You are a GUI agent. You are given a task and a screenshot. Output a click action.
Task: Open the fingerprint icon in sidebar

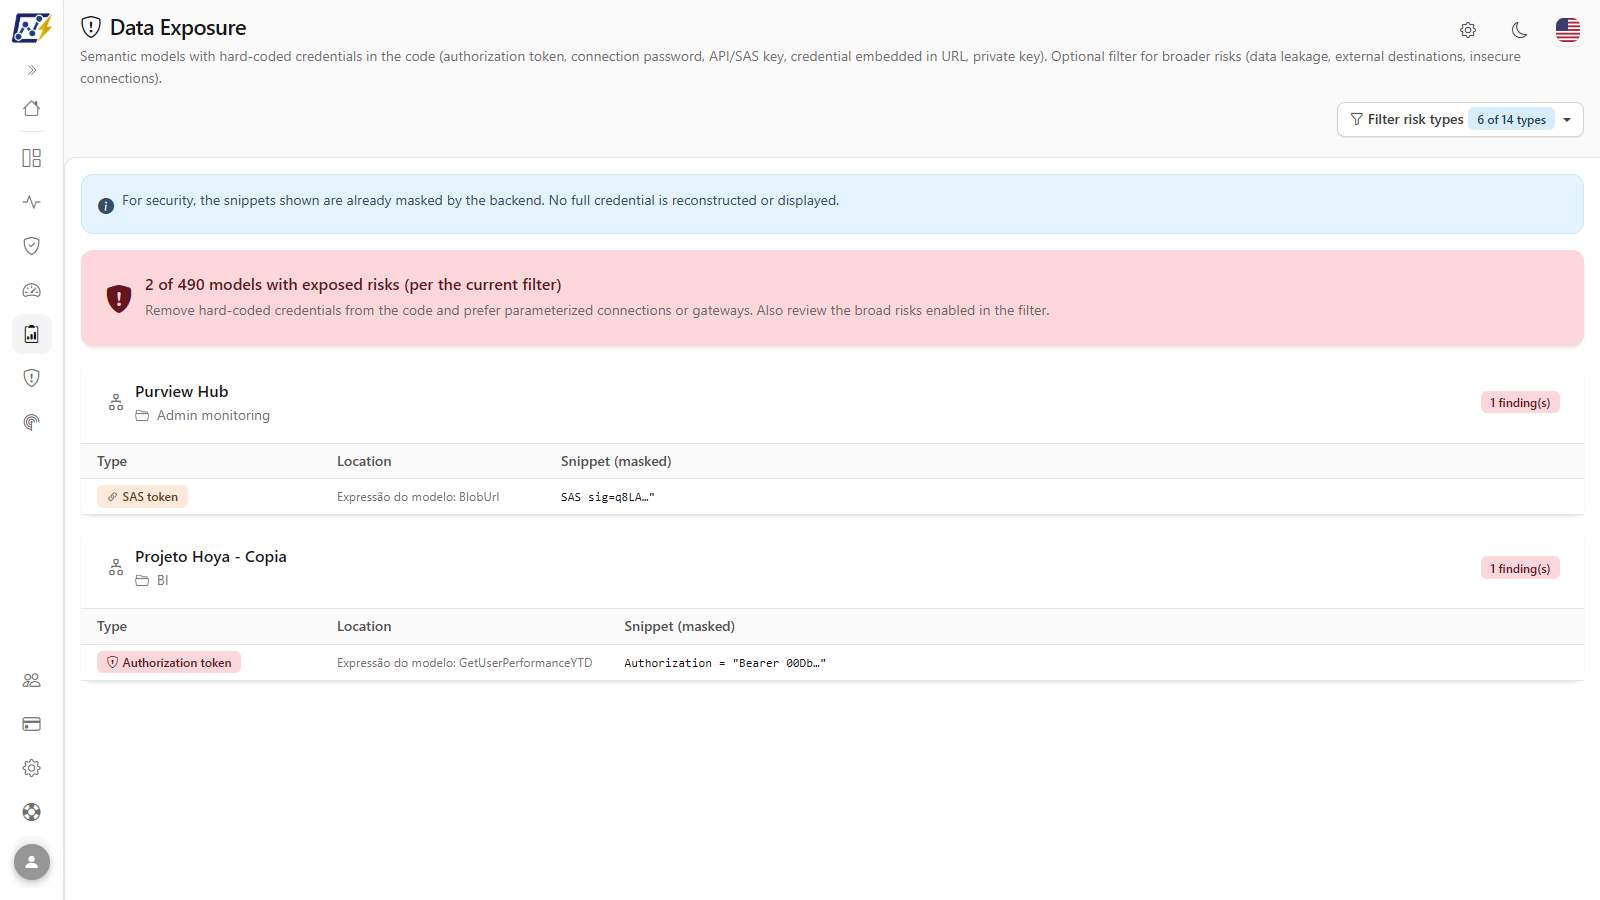(32, 422)
